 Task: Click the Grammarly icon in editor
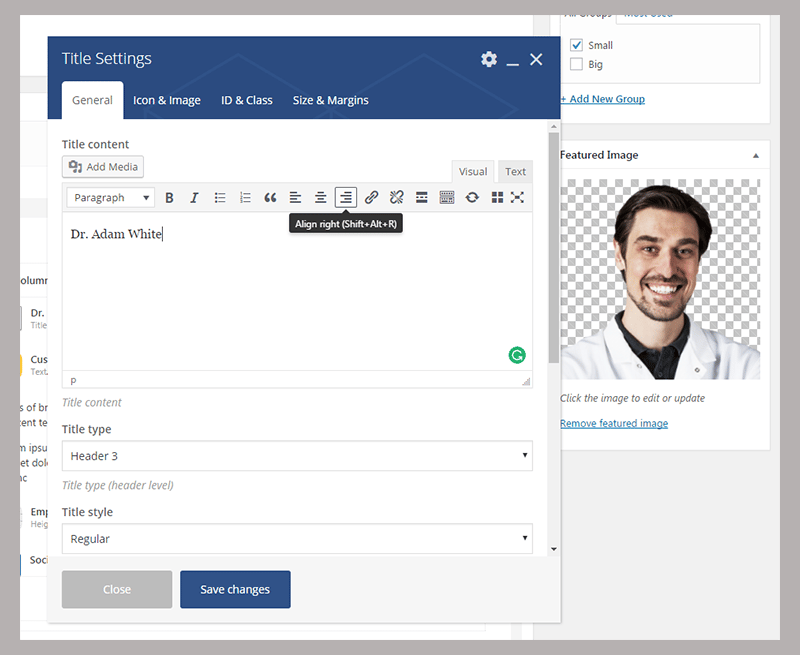517,355
